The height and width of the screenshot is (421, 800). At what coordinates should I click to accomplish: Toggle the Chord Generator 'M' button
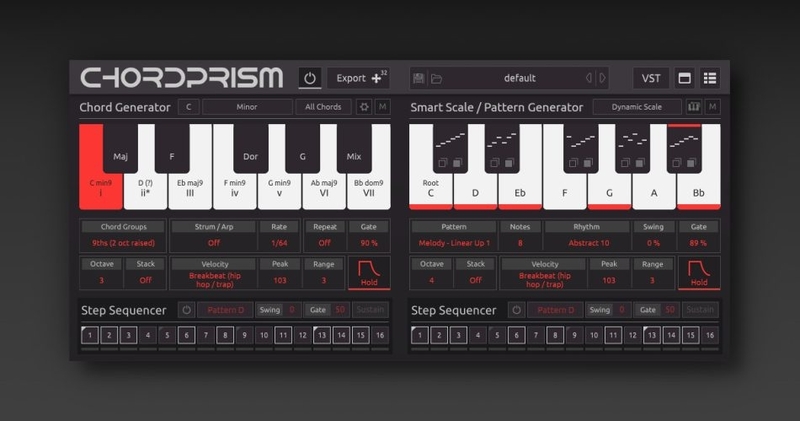point(383,107)
